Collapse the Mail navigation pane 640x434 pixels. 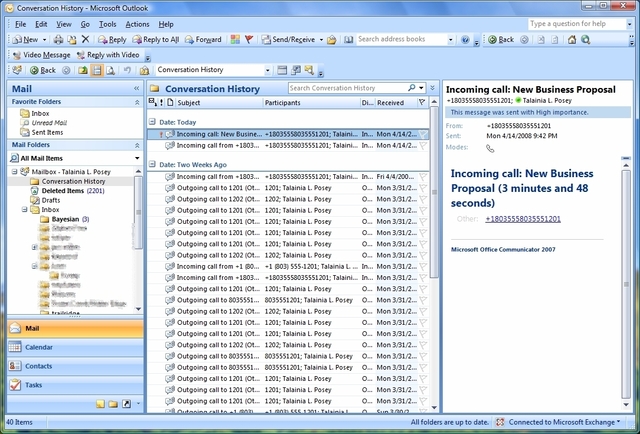click(x=136, y=89)
